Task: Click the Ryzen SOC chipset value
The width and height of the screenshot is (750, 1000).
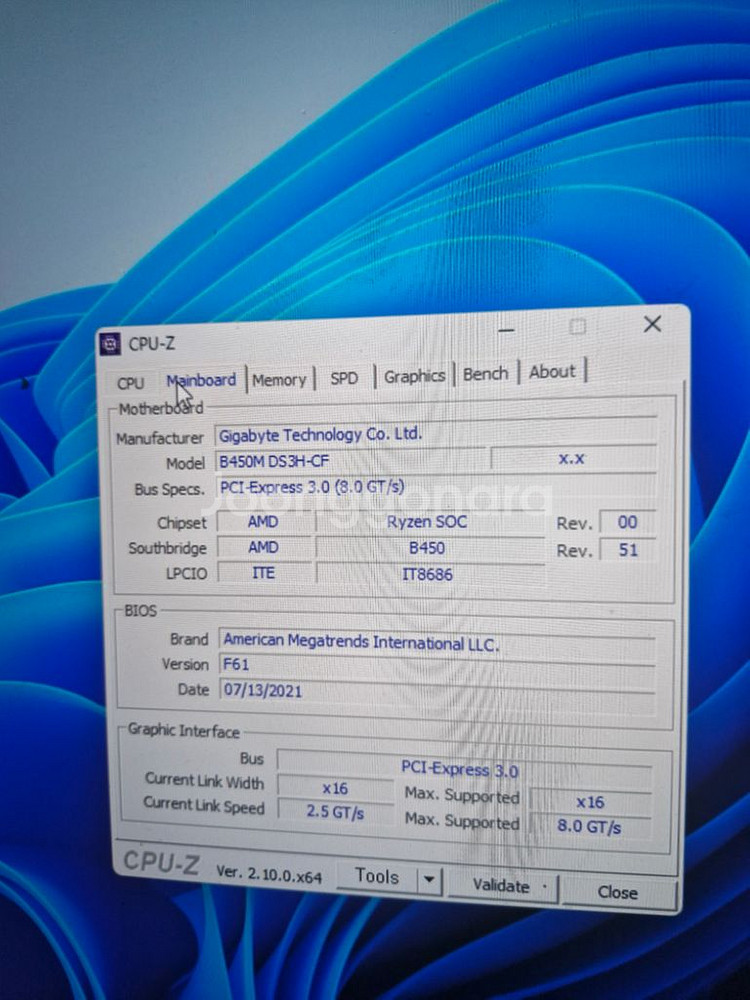Action: 428,522
